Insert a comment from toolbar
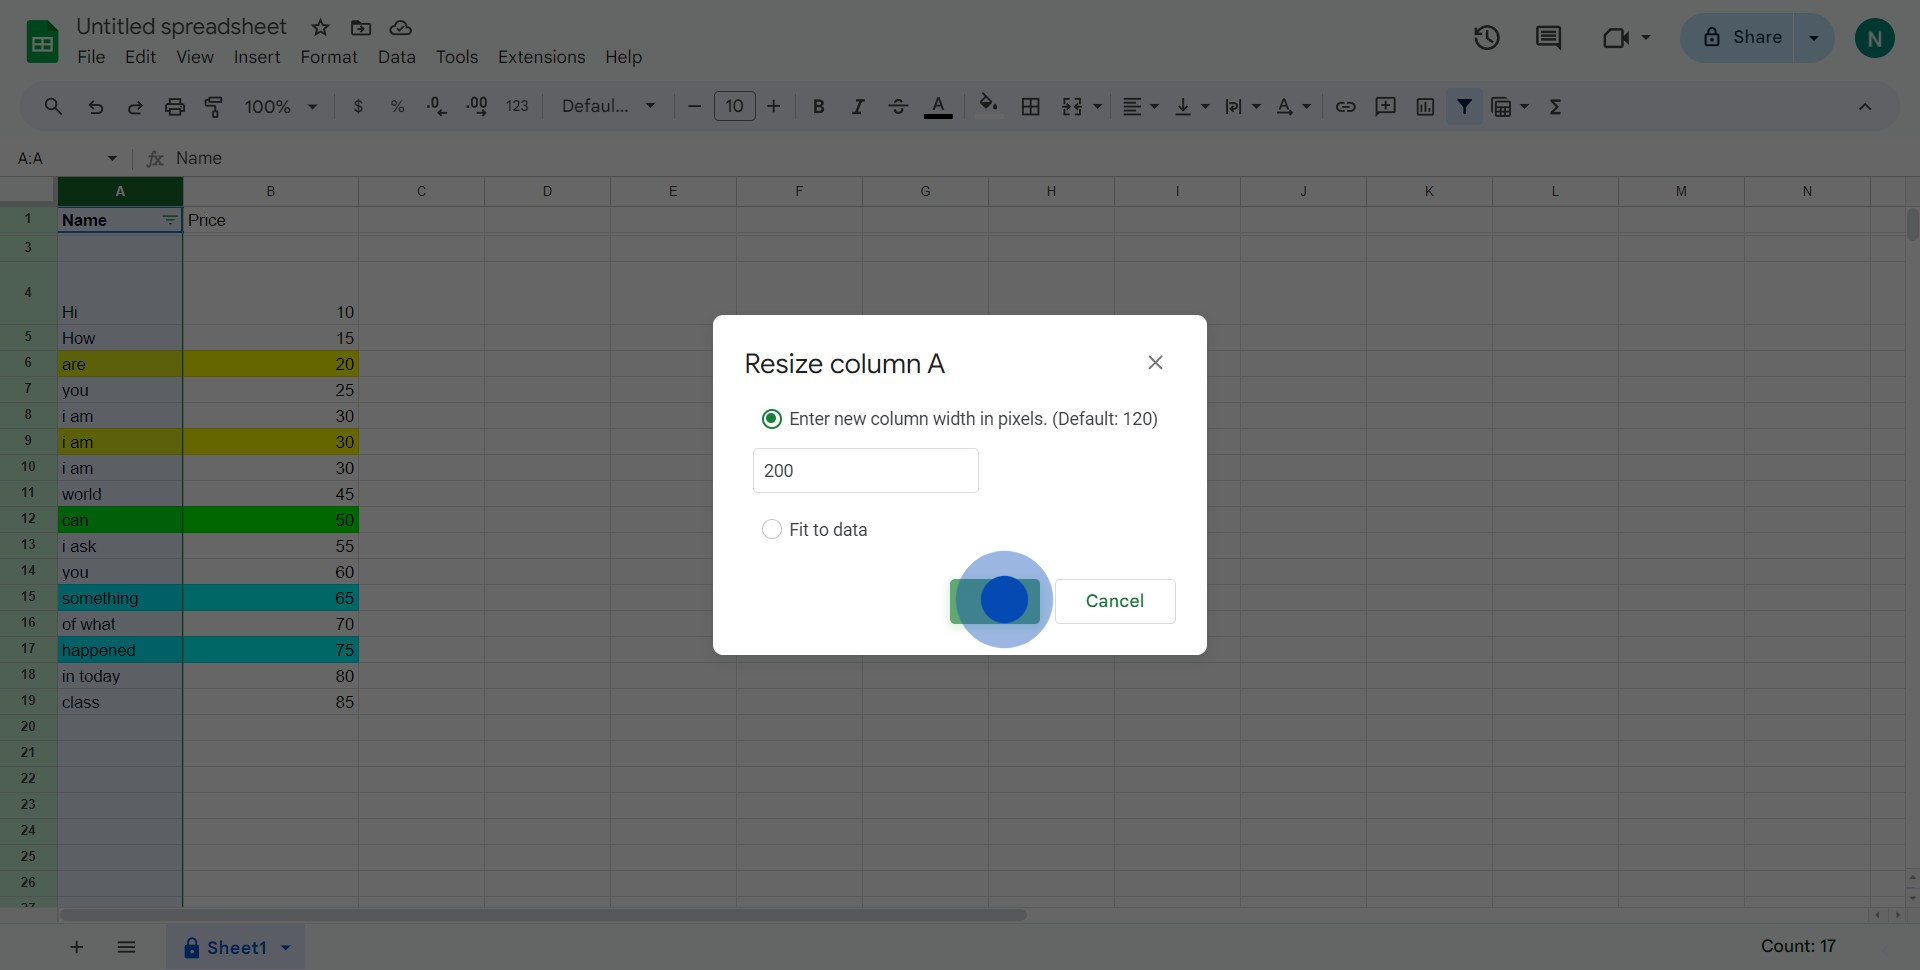The height and width of the screenshot is (970, 1920). tap(1385, 106)
